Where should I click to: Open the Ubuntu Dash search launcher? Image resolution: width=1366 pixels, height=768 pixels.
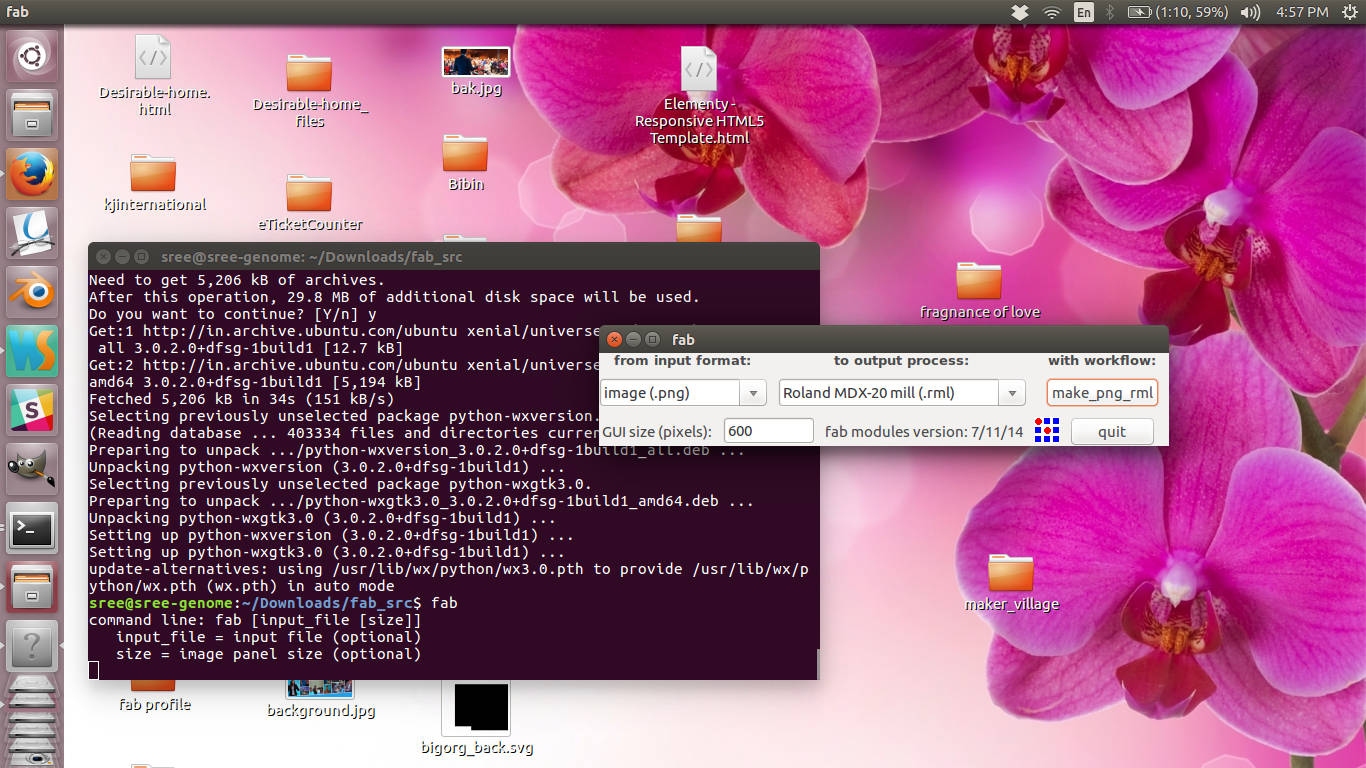(x=32, y=55)
